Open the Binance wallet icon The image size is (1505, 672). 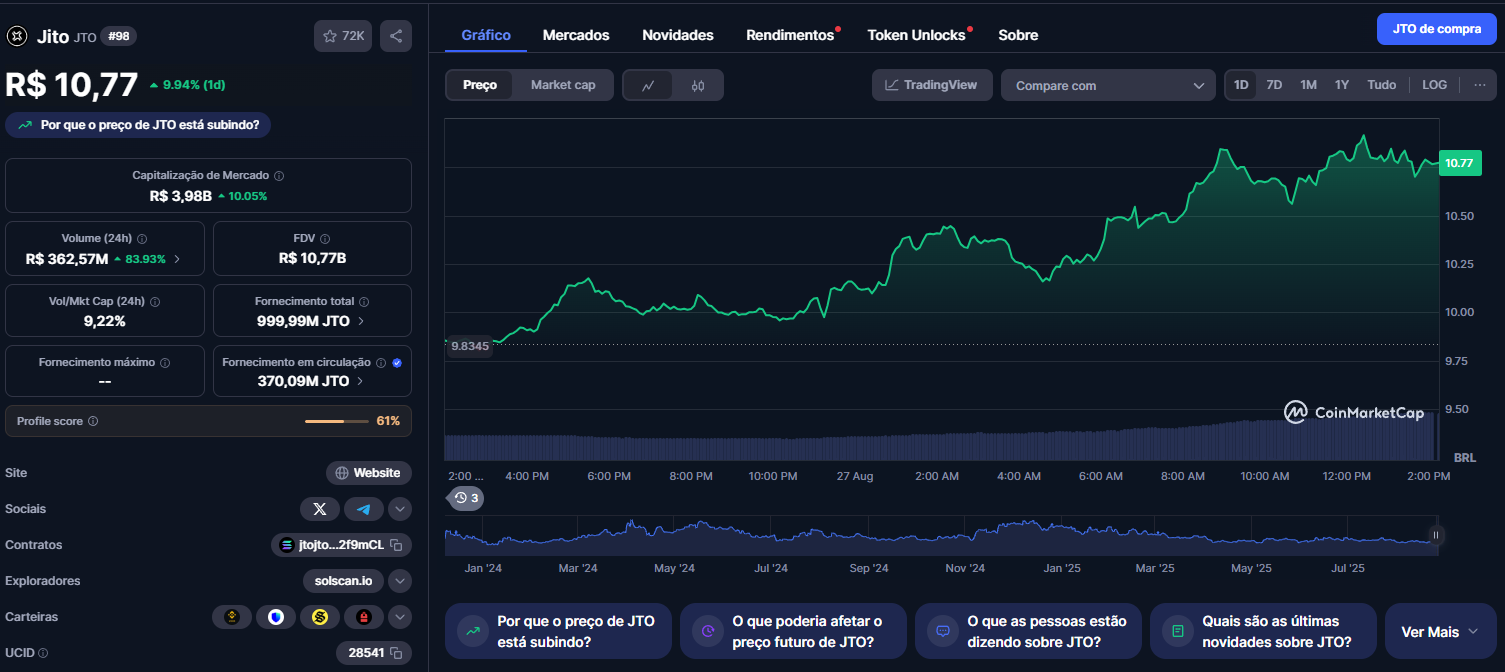[232, 617]
